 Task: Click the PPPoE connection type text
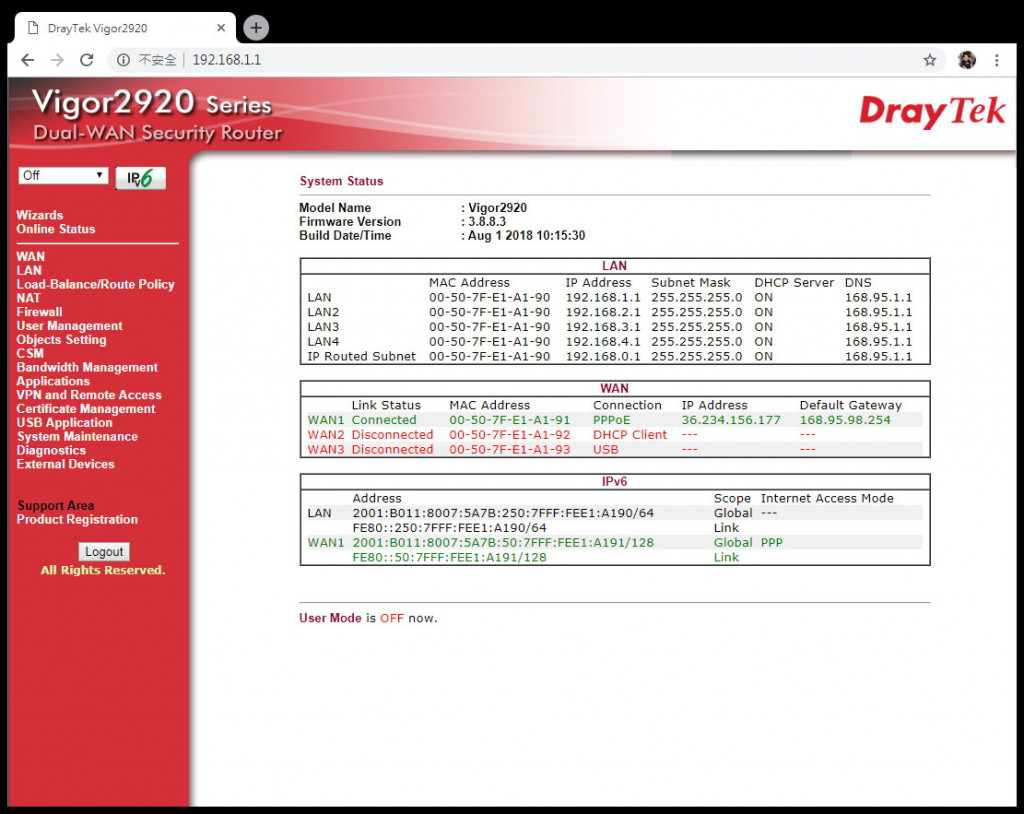(611, 420)
